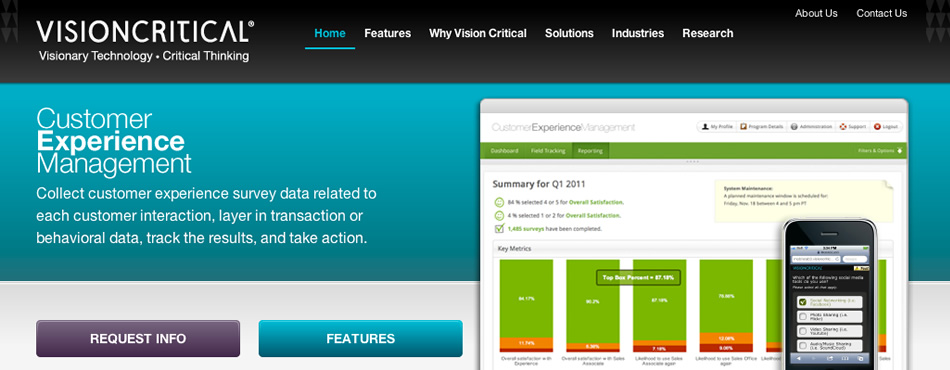This screenshot has width=950, height=370.
Task: Open Program Details via its icon
Action: pyautogui.click(x=743, y=127)
